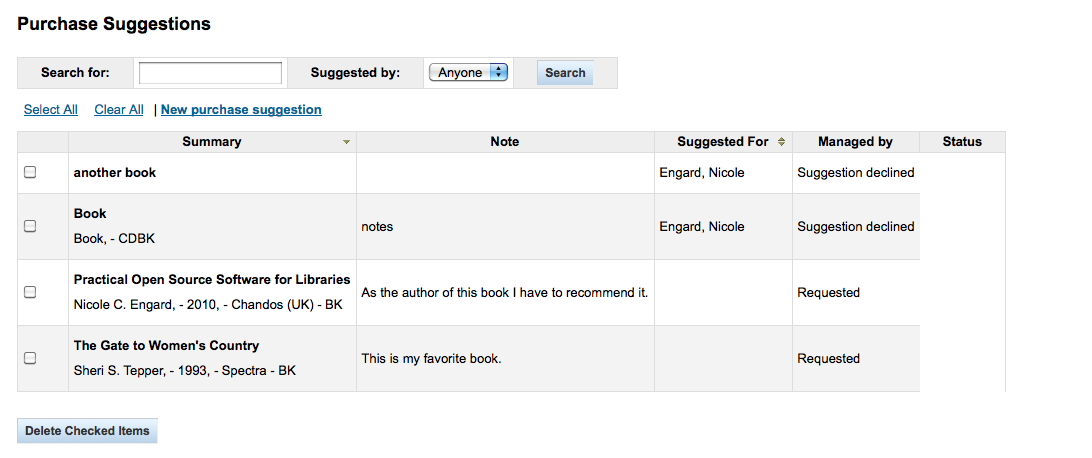Click the Select All link
1092x458 pixels.
tap(51, 110)
